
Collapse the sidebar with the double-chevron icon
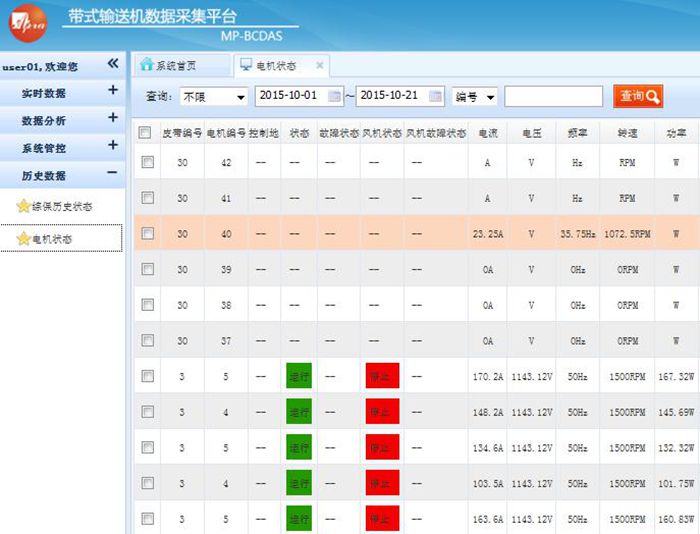[113, 64]
